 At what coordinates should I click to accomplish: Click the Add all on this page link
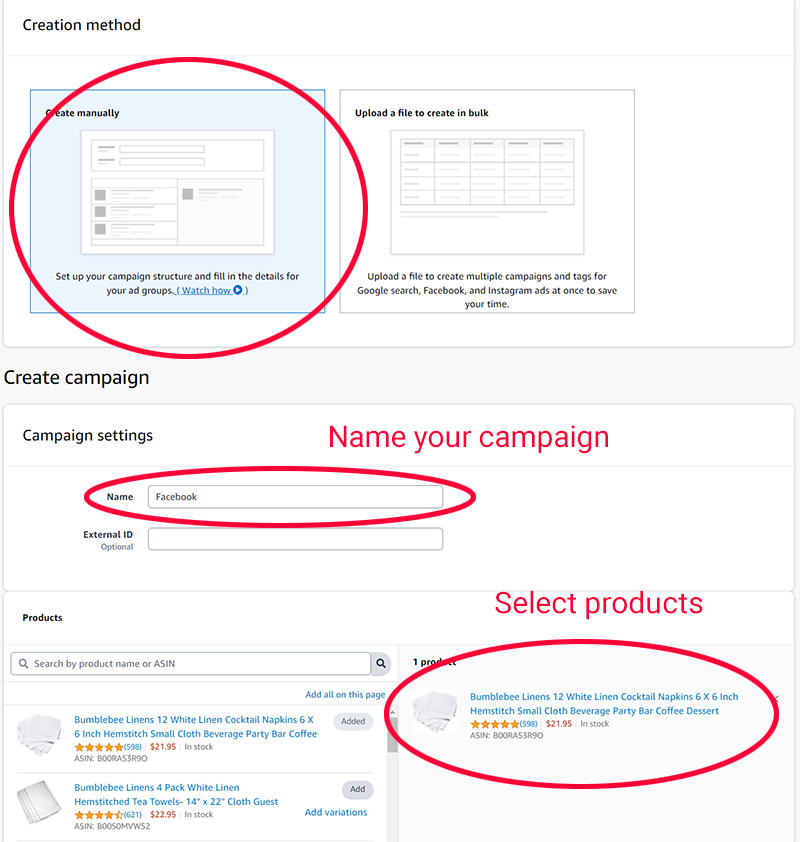click(x=345, y=695)
